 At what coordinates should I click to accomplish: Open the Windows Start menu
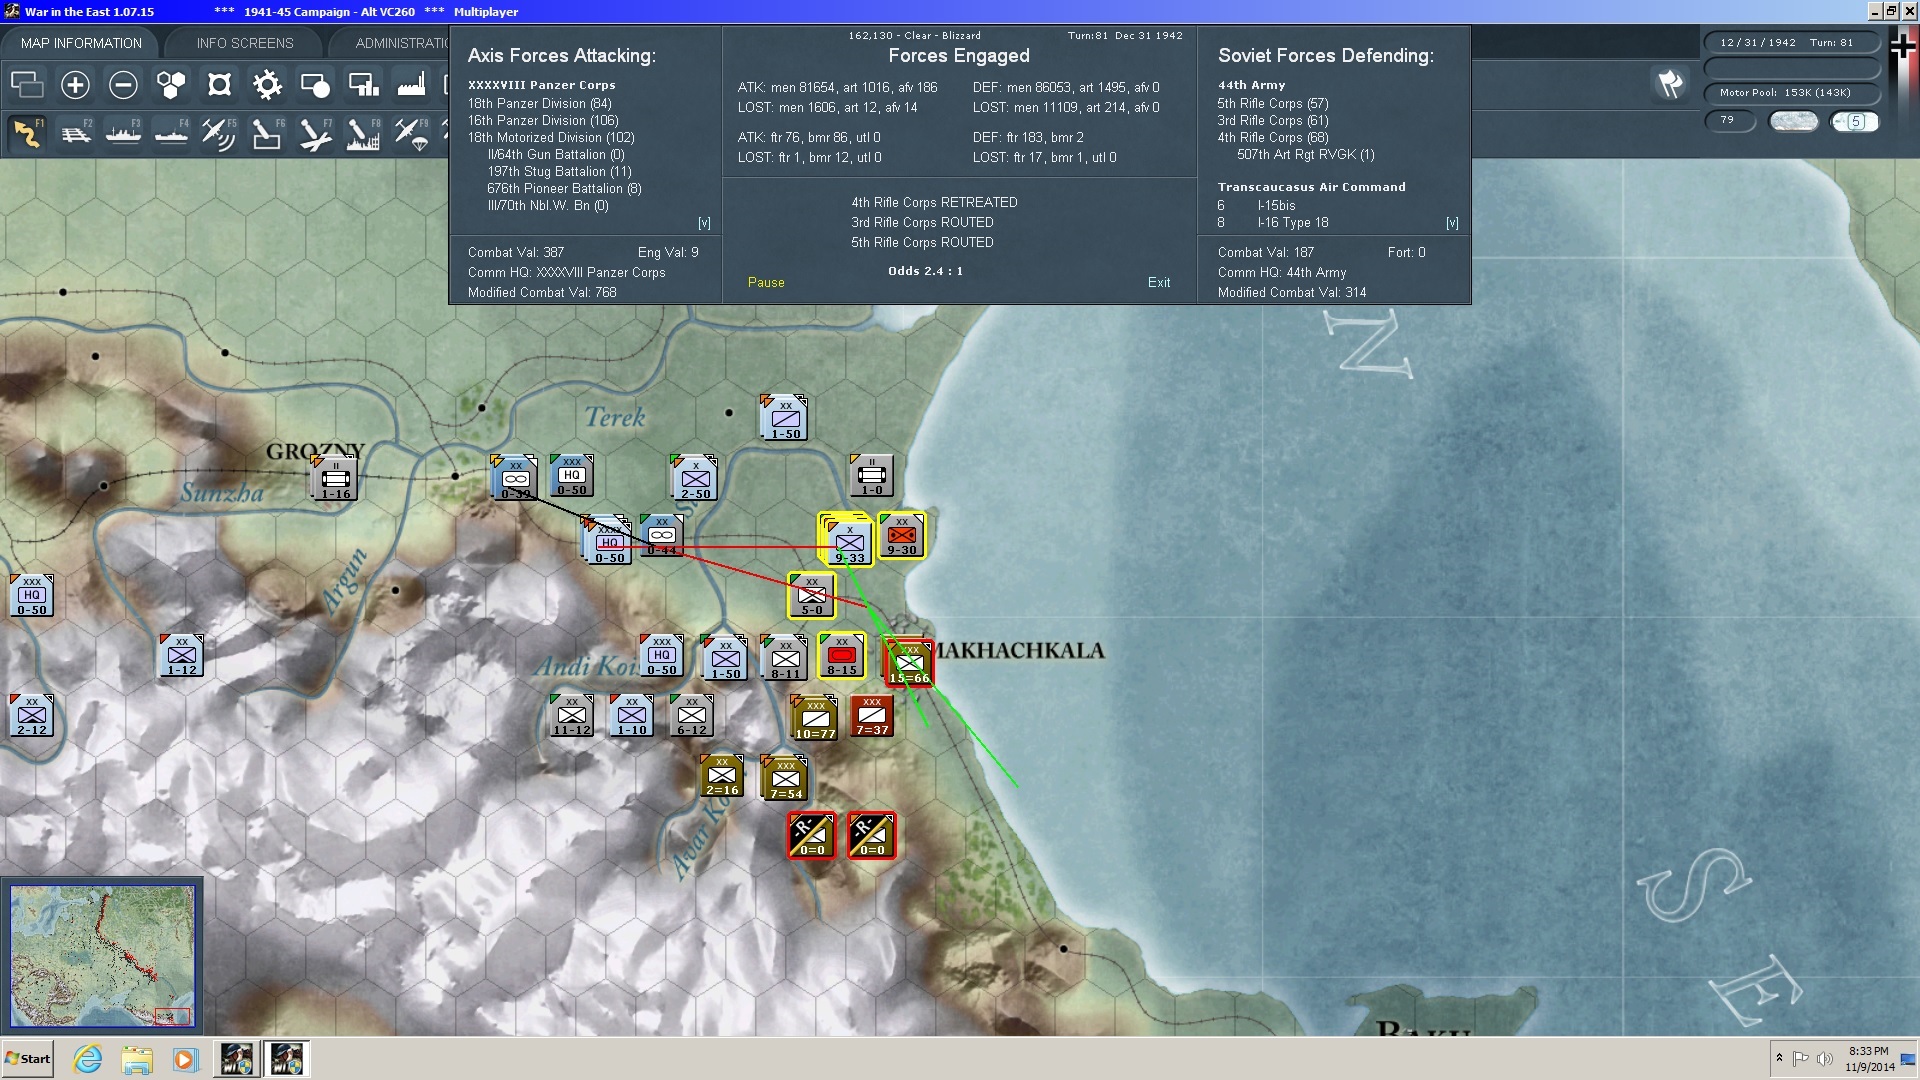point(28,1059)
